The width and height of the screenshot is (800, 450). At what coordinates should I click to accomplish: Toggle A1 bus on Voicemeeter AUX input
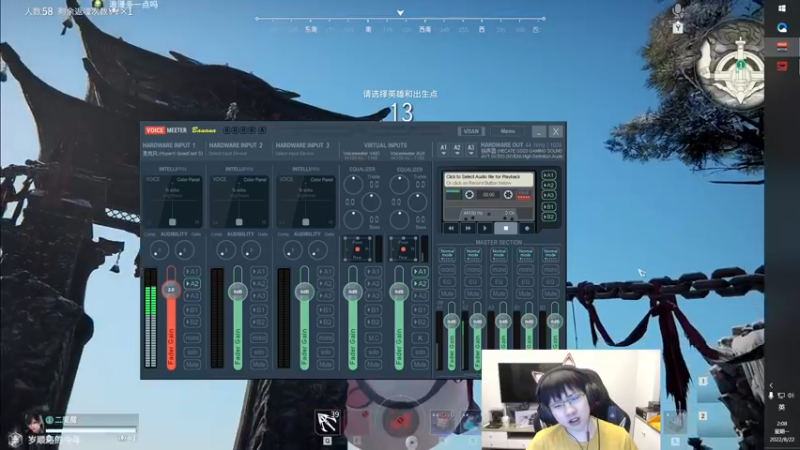(x=420, y=271)
